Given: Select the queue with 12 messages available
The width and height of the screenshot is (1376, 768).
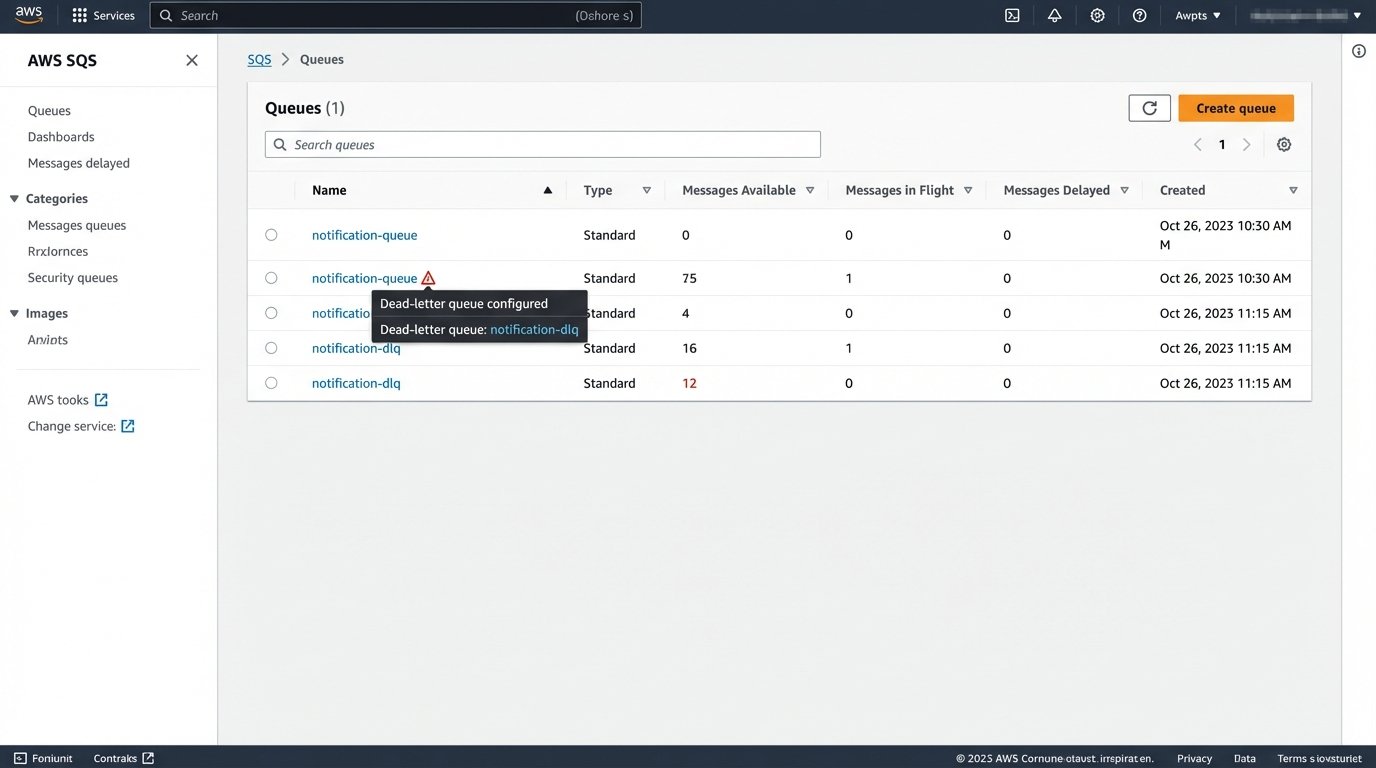Looking at the screenshot, I should pos(271,383).
